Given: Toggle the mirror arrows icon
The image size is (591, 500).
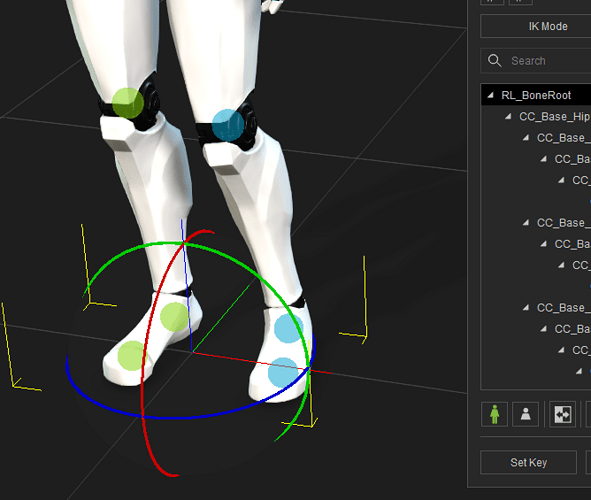Looking at the screenshot, I should 562,414.
